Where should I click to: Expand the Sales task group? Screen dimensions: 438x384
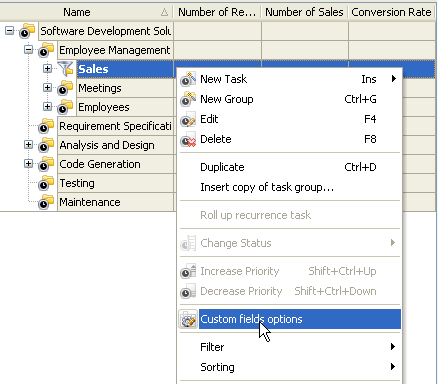click(x=48, y=69)
